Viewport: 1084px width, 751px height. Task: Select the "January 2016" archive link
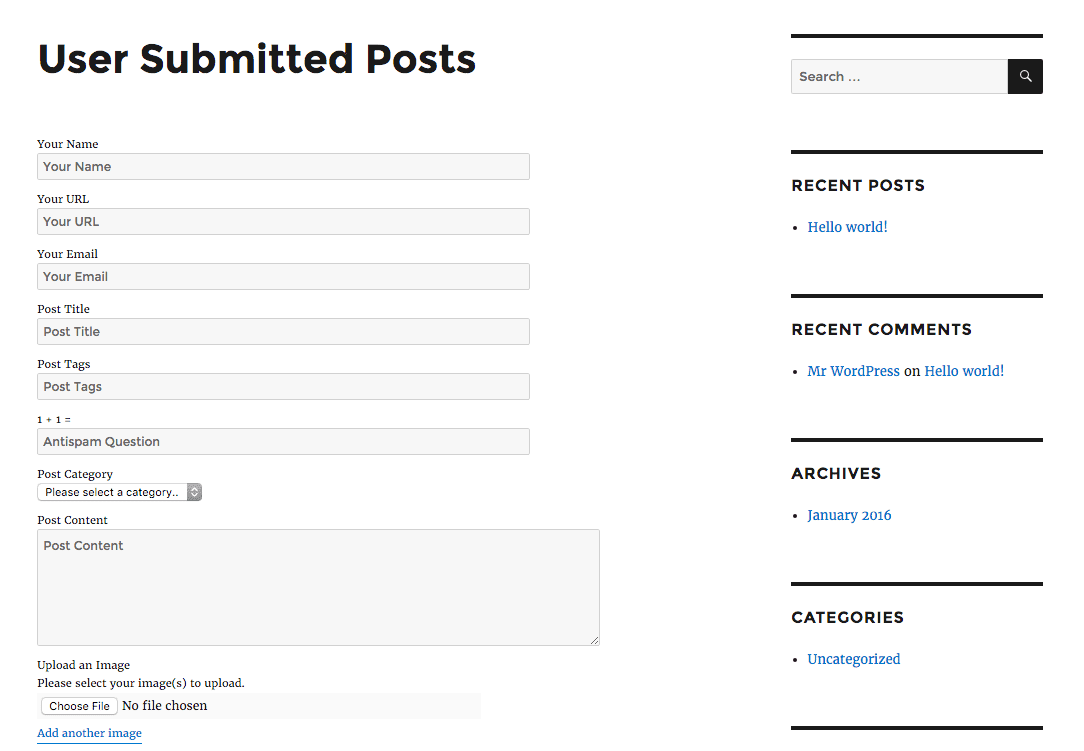click(x=849, y=515)
